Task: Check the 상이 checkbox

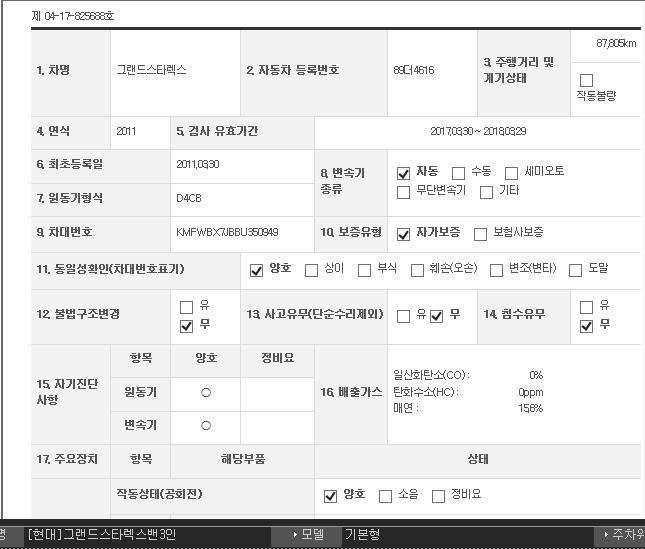Action: click(x=310, y=270)
